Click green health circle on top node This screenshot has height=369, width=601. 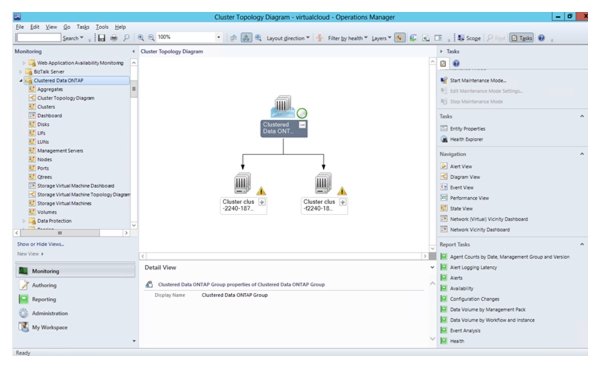tap(302, 113)
